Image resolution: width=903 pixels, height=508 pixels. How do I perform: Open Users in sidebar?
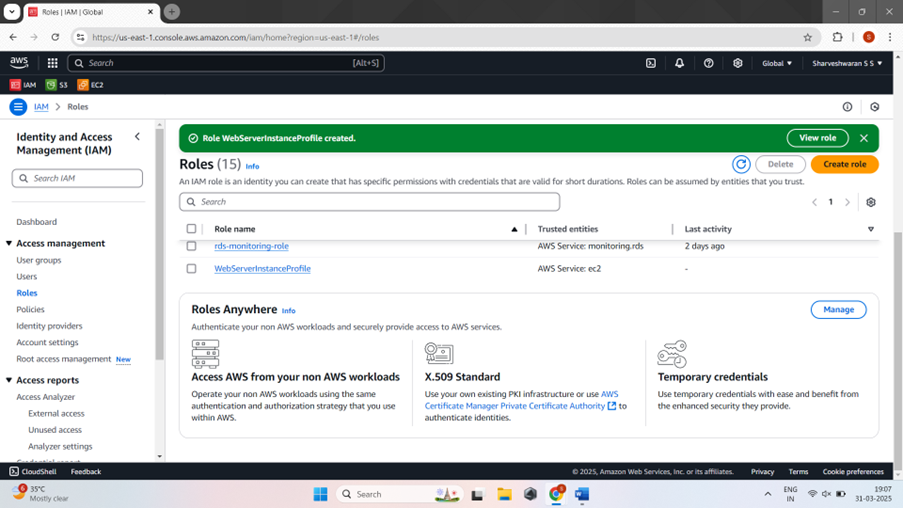coord(26,276)
